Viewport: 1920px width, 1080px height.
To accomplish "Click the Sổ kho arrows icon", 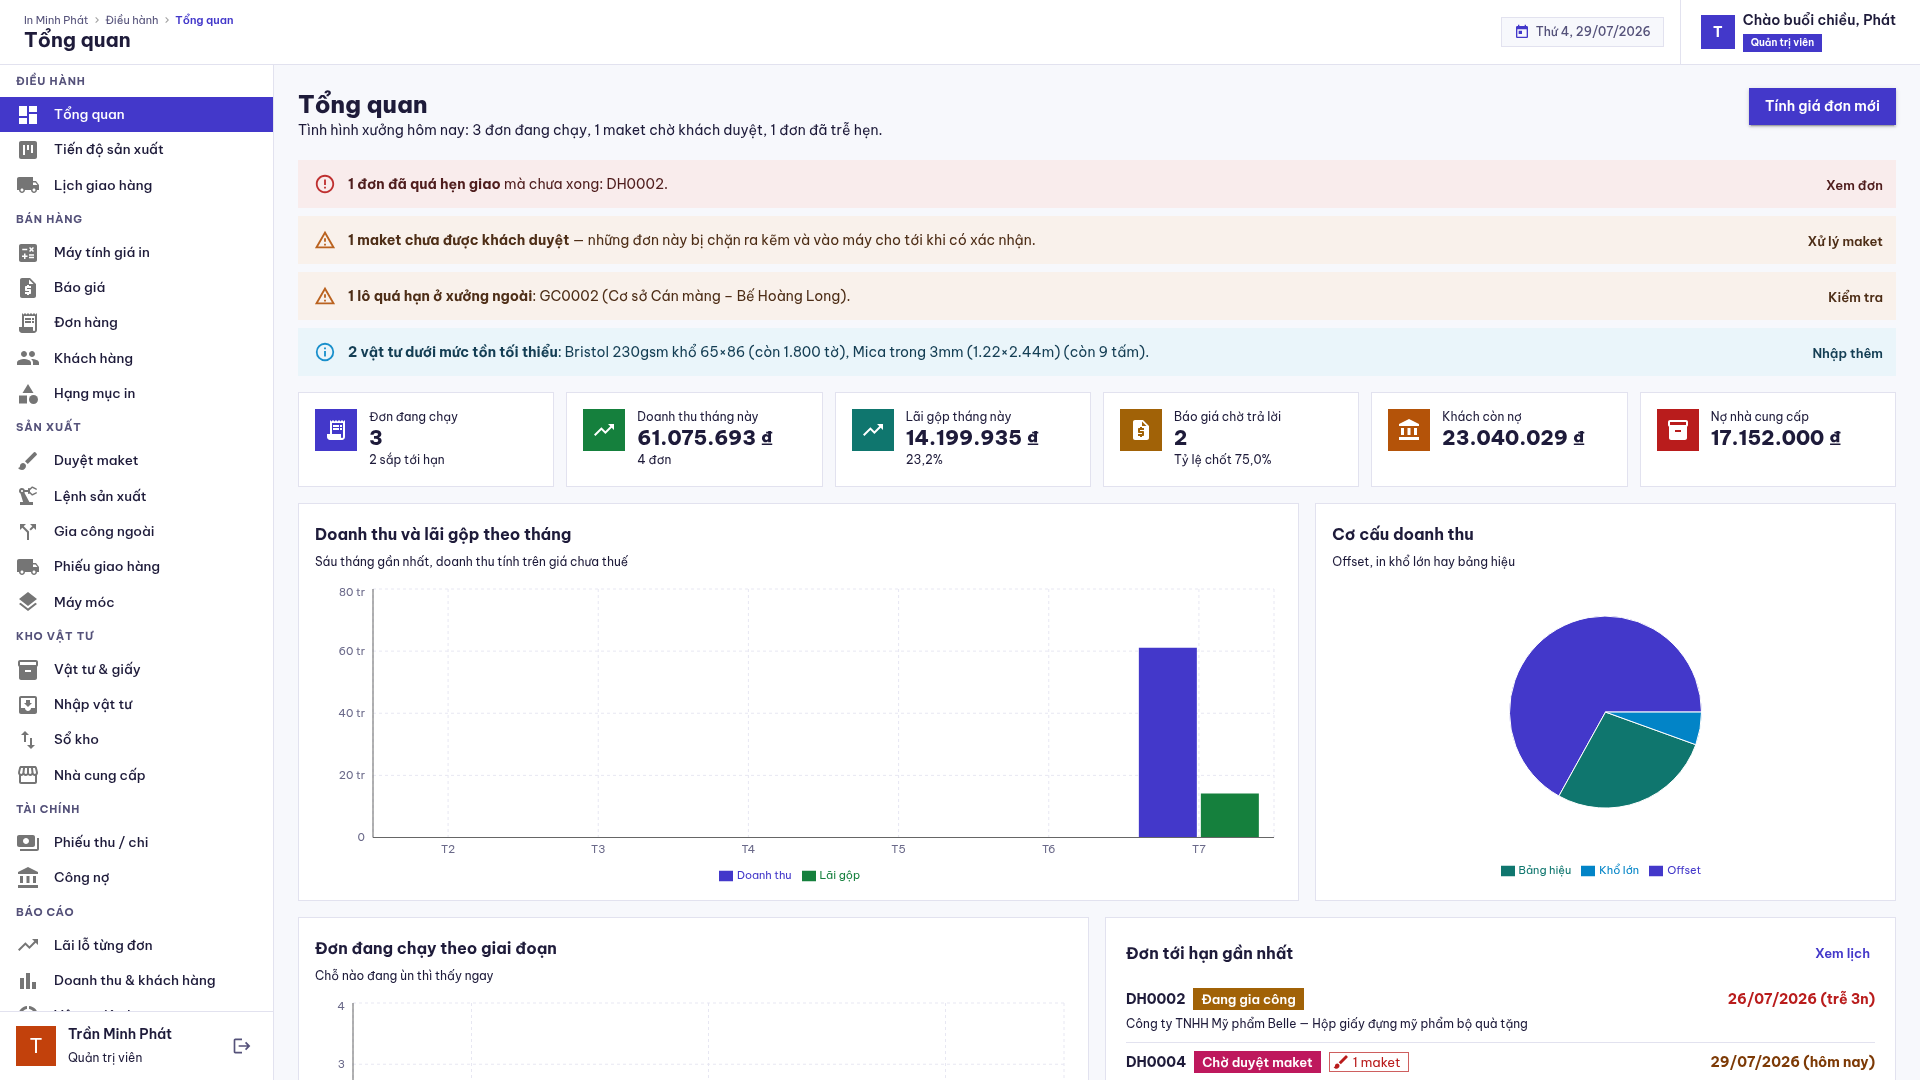I will [28, 739].
